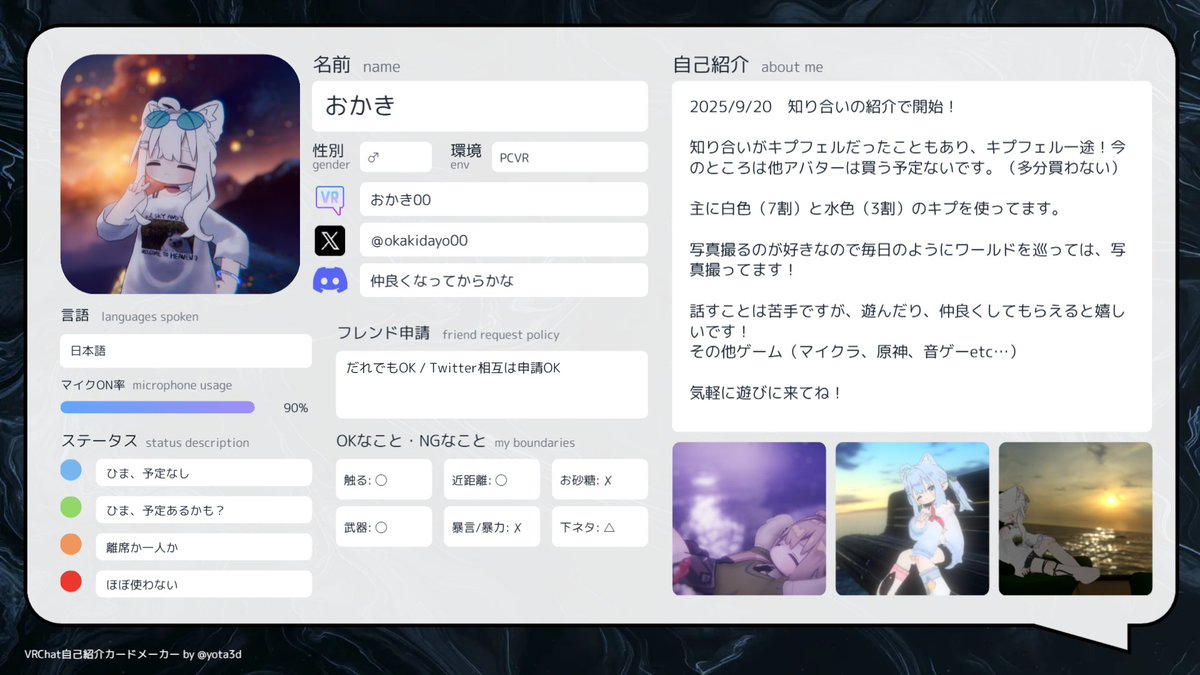The width and height of the screenshot is (1200, 675).
Task: Click the environment field PCVR
Action: click(570, 157)
